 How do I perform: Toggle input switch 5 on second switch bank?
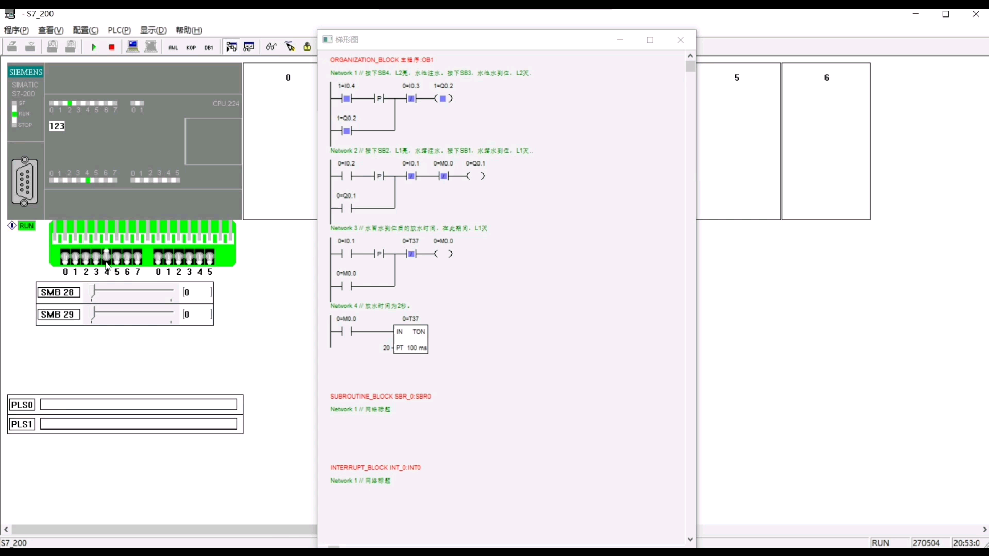210,257
